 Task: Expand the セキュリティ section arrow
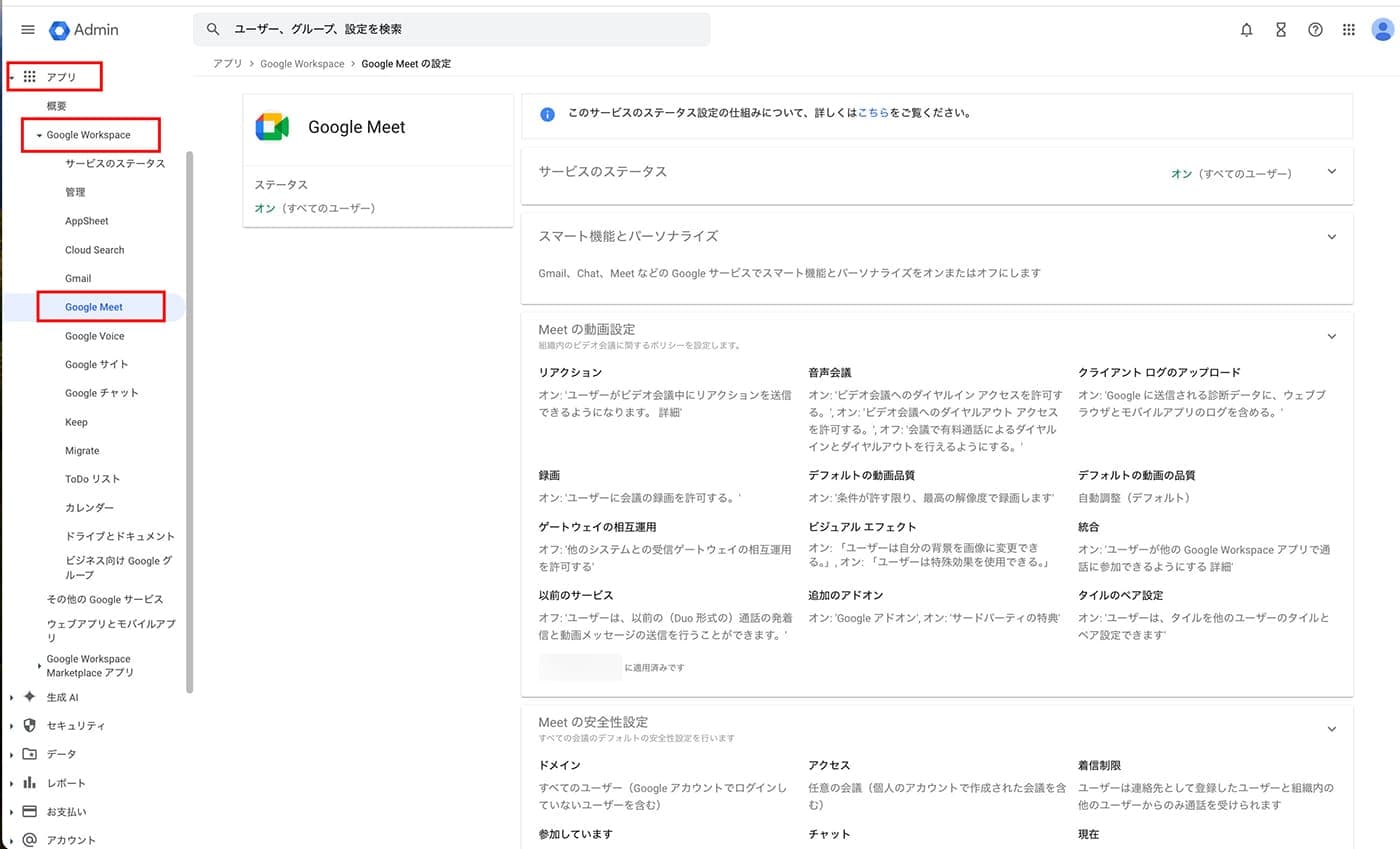coord(12,726)
